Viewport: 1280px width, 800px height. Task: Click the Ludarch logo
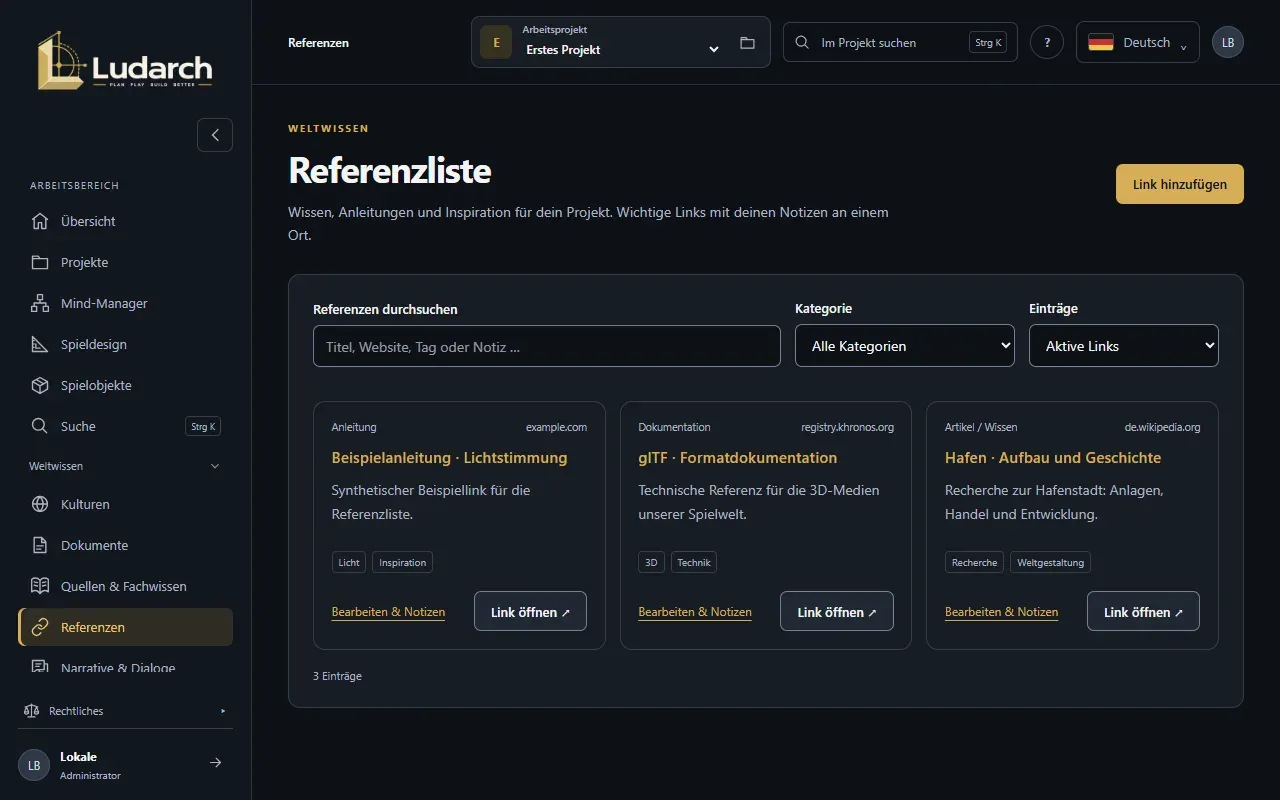point(125,60)
